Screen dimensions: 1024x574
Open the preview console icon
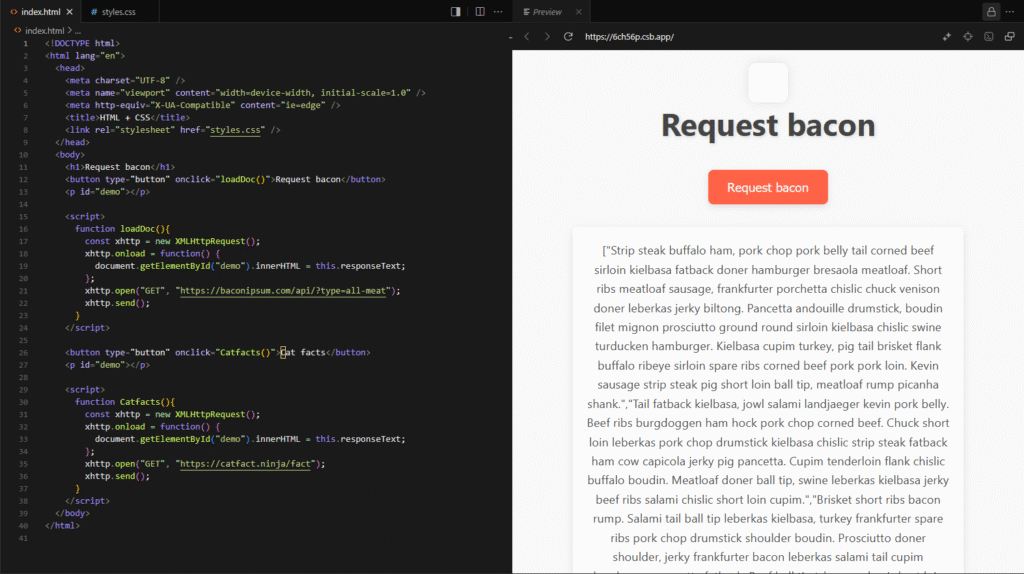coord(988,37)
